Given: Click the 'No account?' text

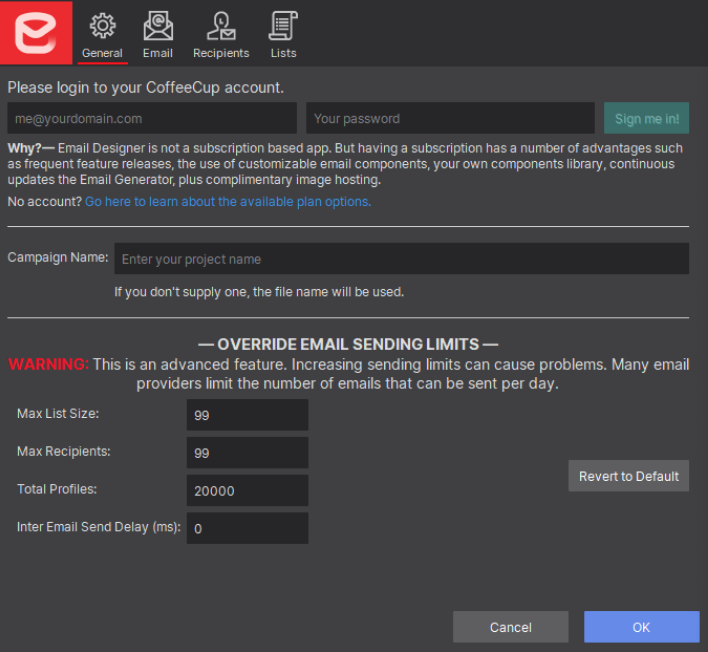Looking at the screenshot, I should pyautogui.click(x=44, y=201).
